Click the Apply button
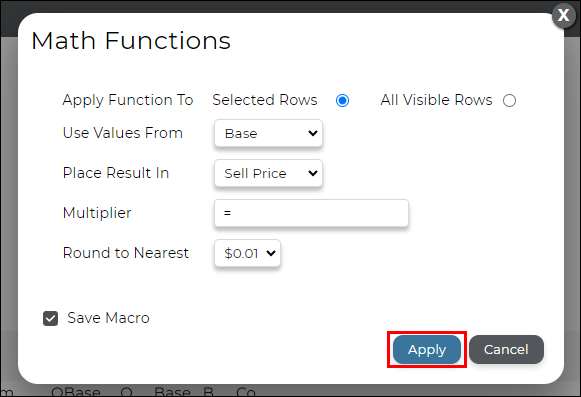 click(x=427, y=350)
